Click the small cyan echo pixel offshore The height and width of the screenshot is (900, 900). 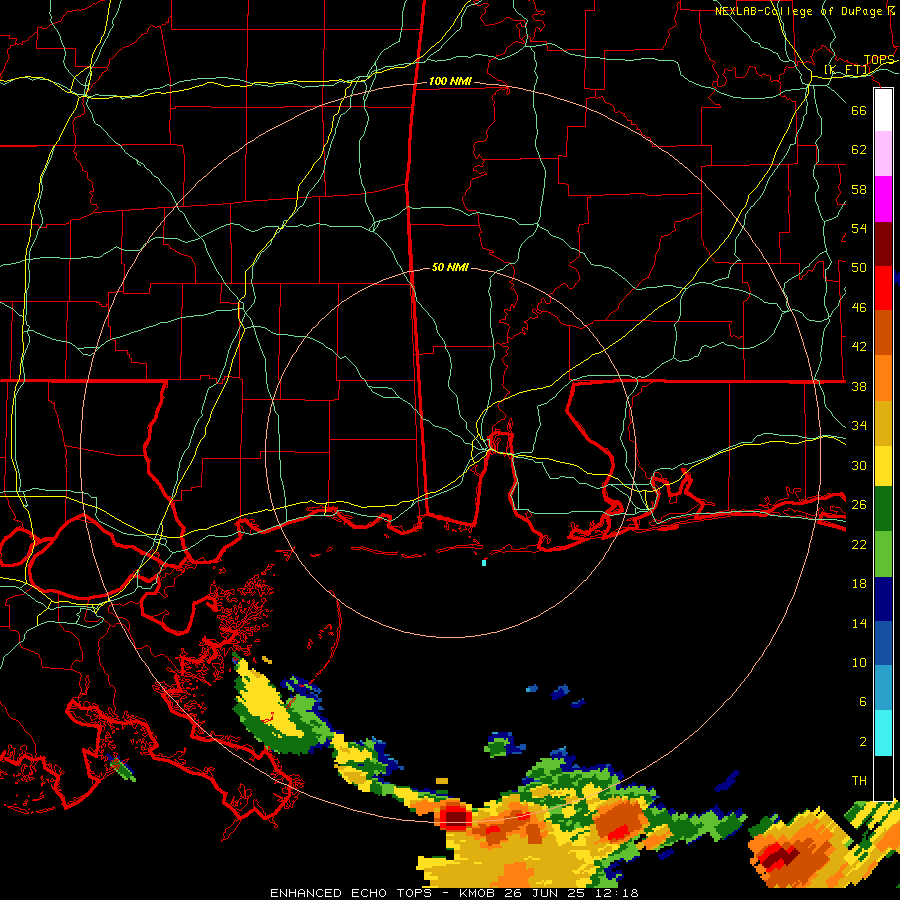484,563
